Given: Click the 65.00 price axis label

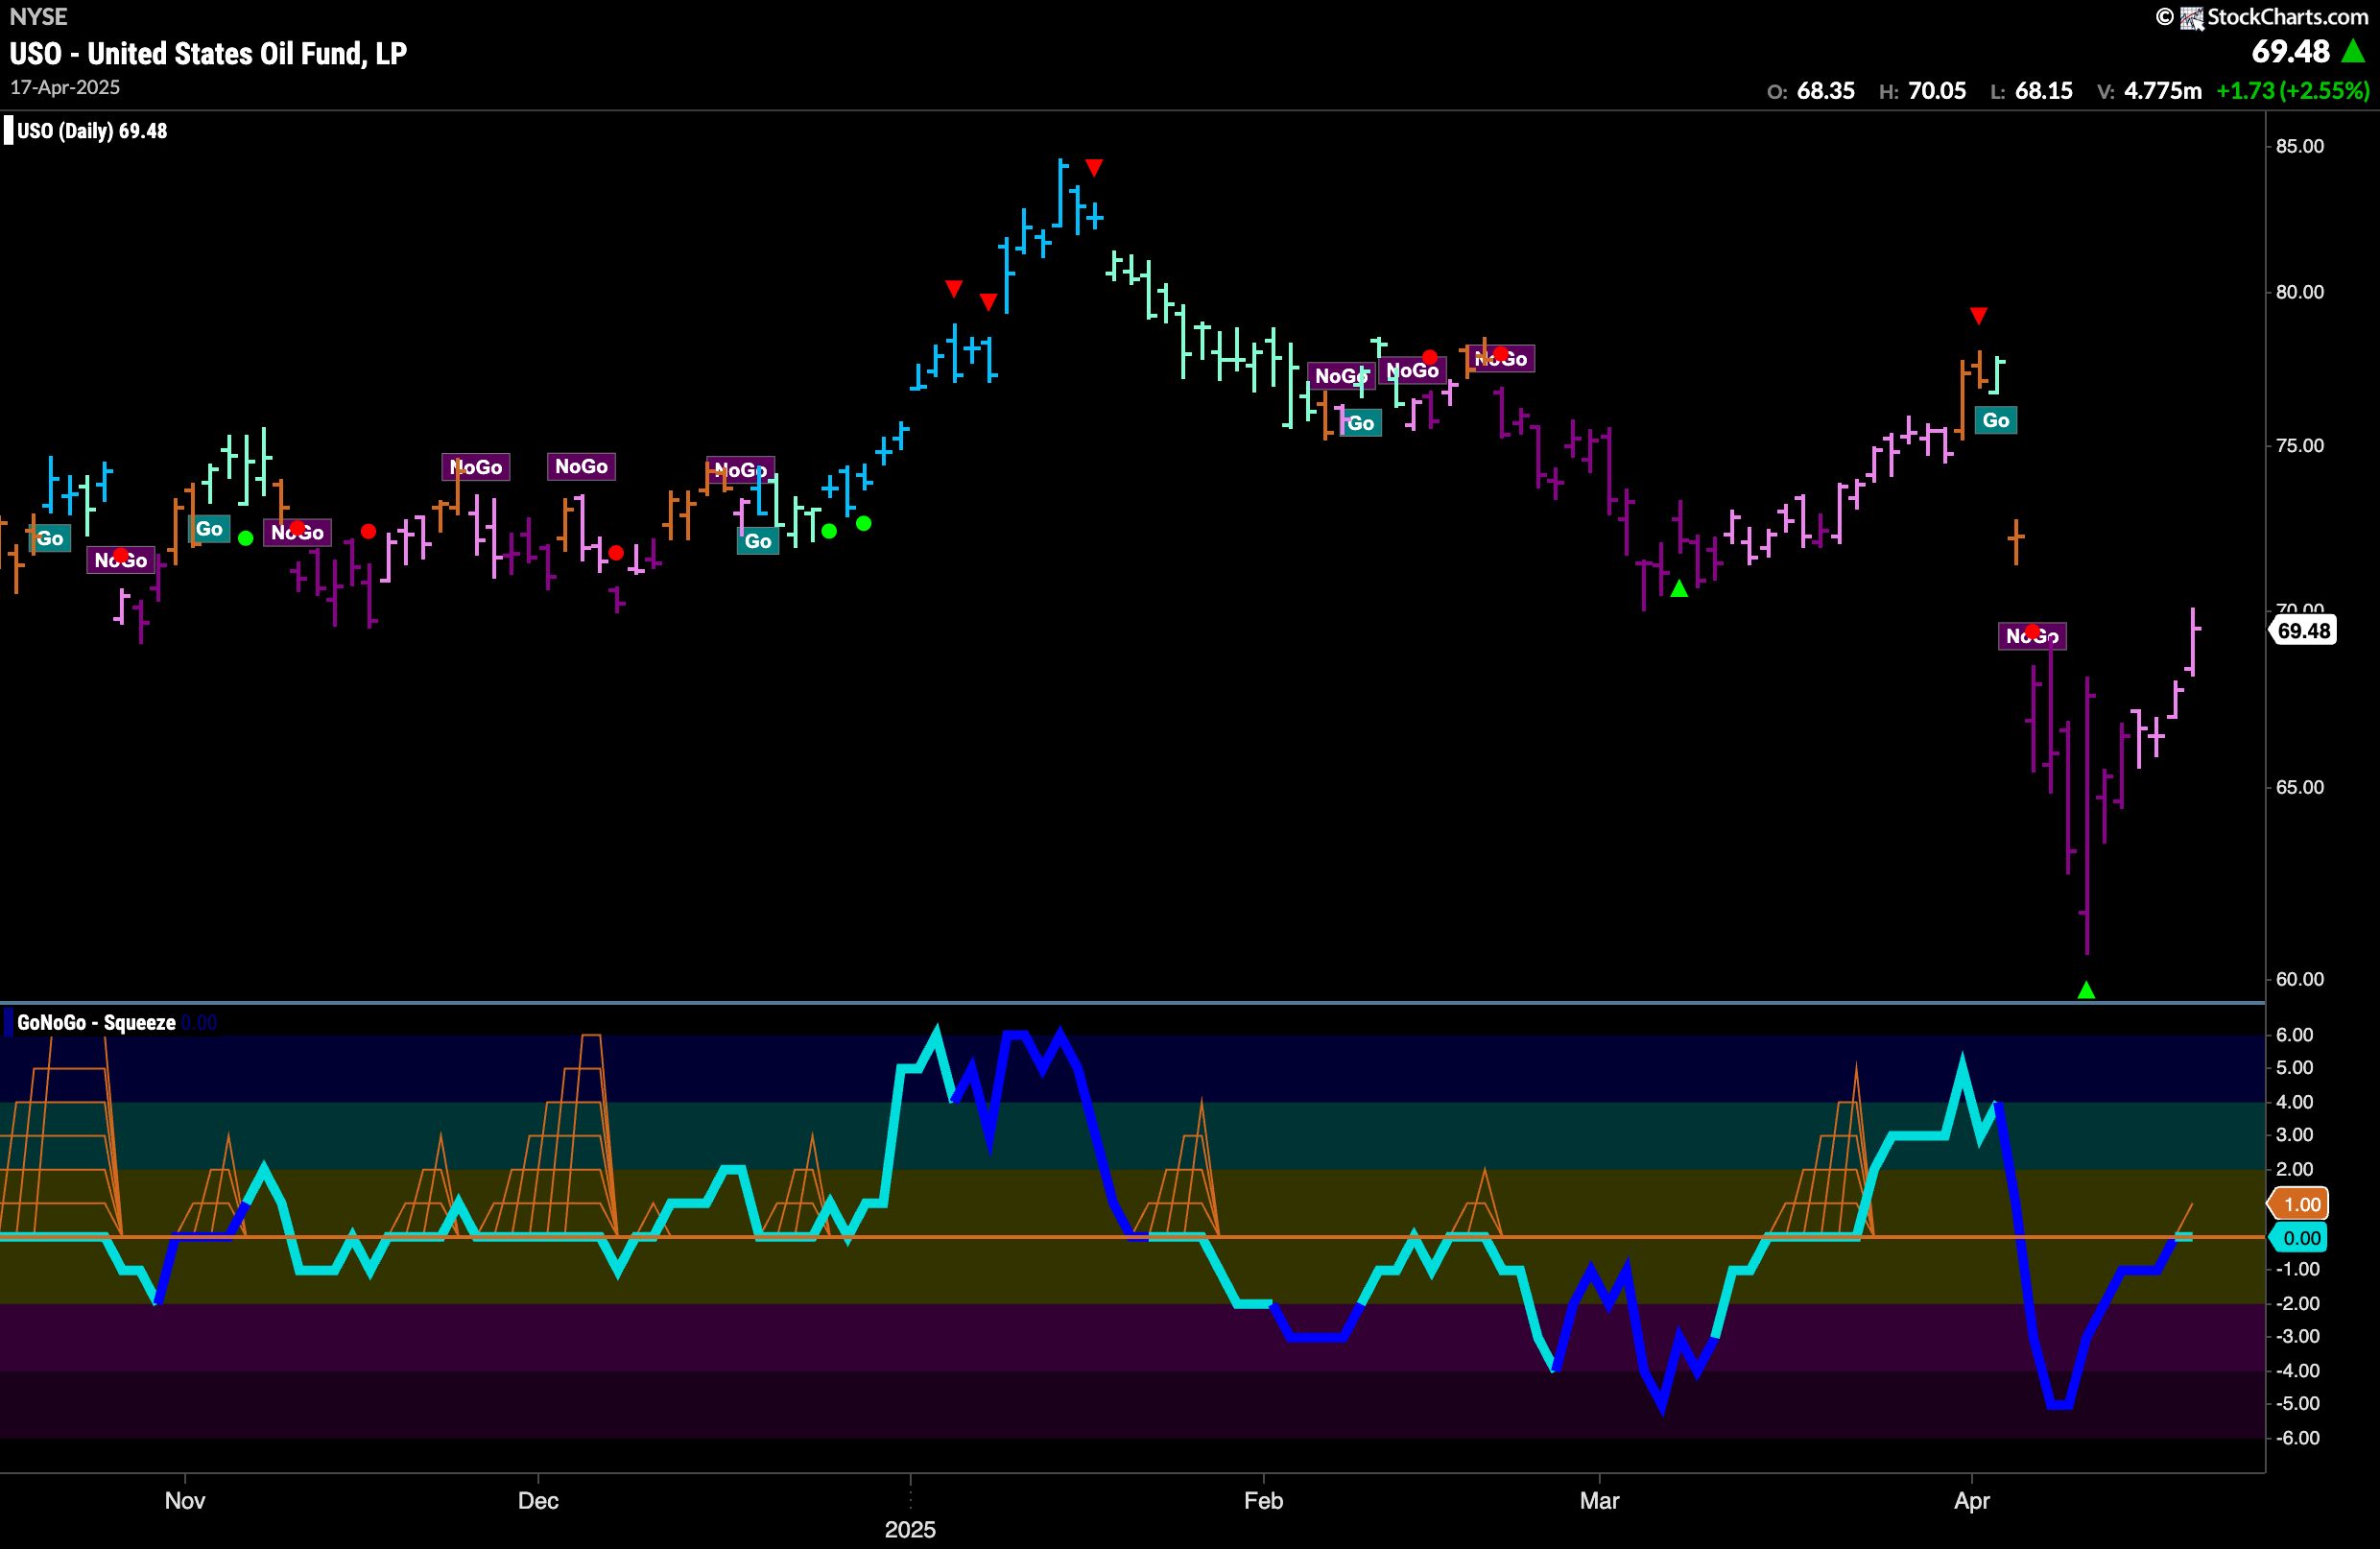Looking at the screenshot, I should tap(2300, 787).
